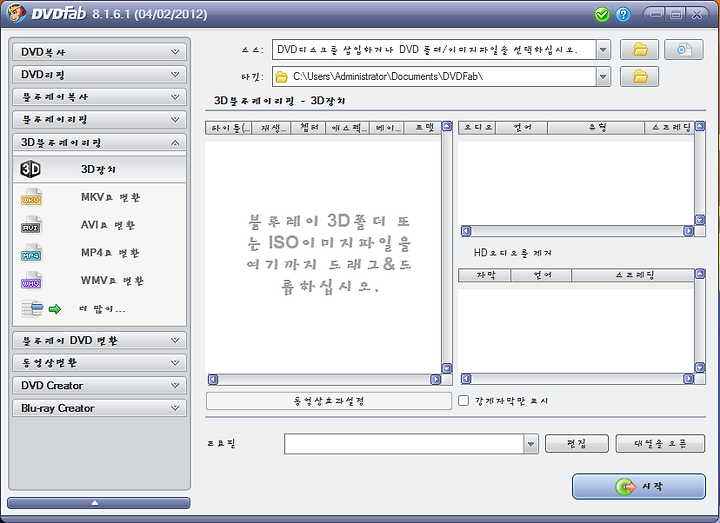Click audio list scroll-right arrow
720x523 pixels.
coord(688,231)
